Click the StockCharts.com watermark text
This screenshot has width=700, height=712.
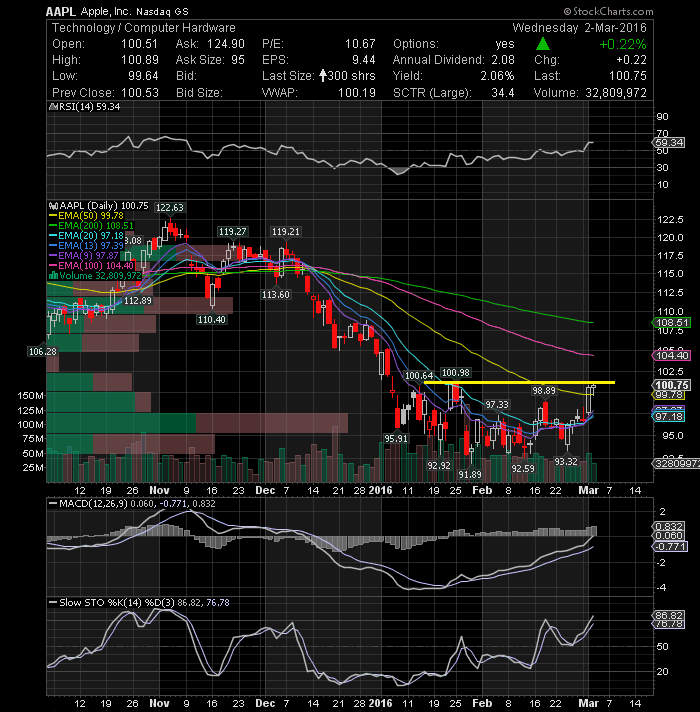[608, 11]
